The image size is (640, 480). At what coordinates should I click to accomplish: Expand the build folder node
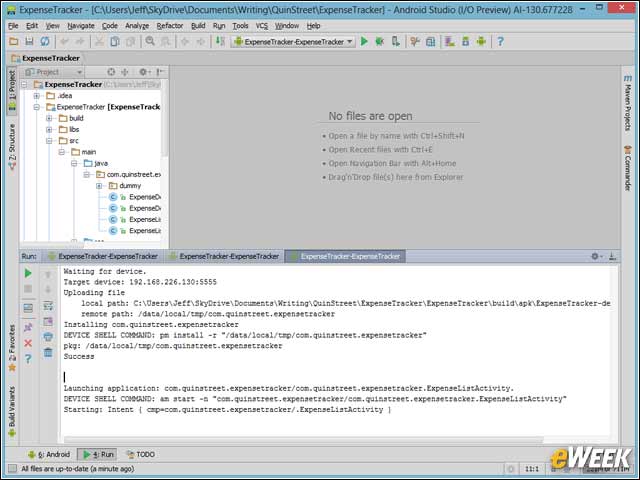point(49,118)
